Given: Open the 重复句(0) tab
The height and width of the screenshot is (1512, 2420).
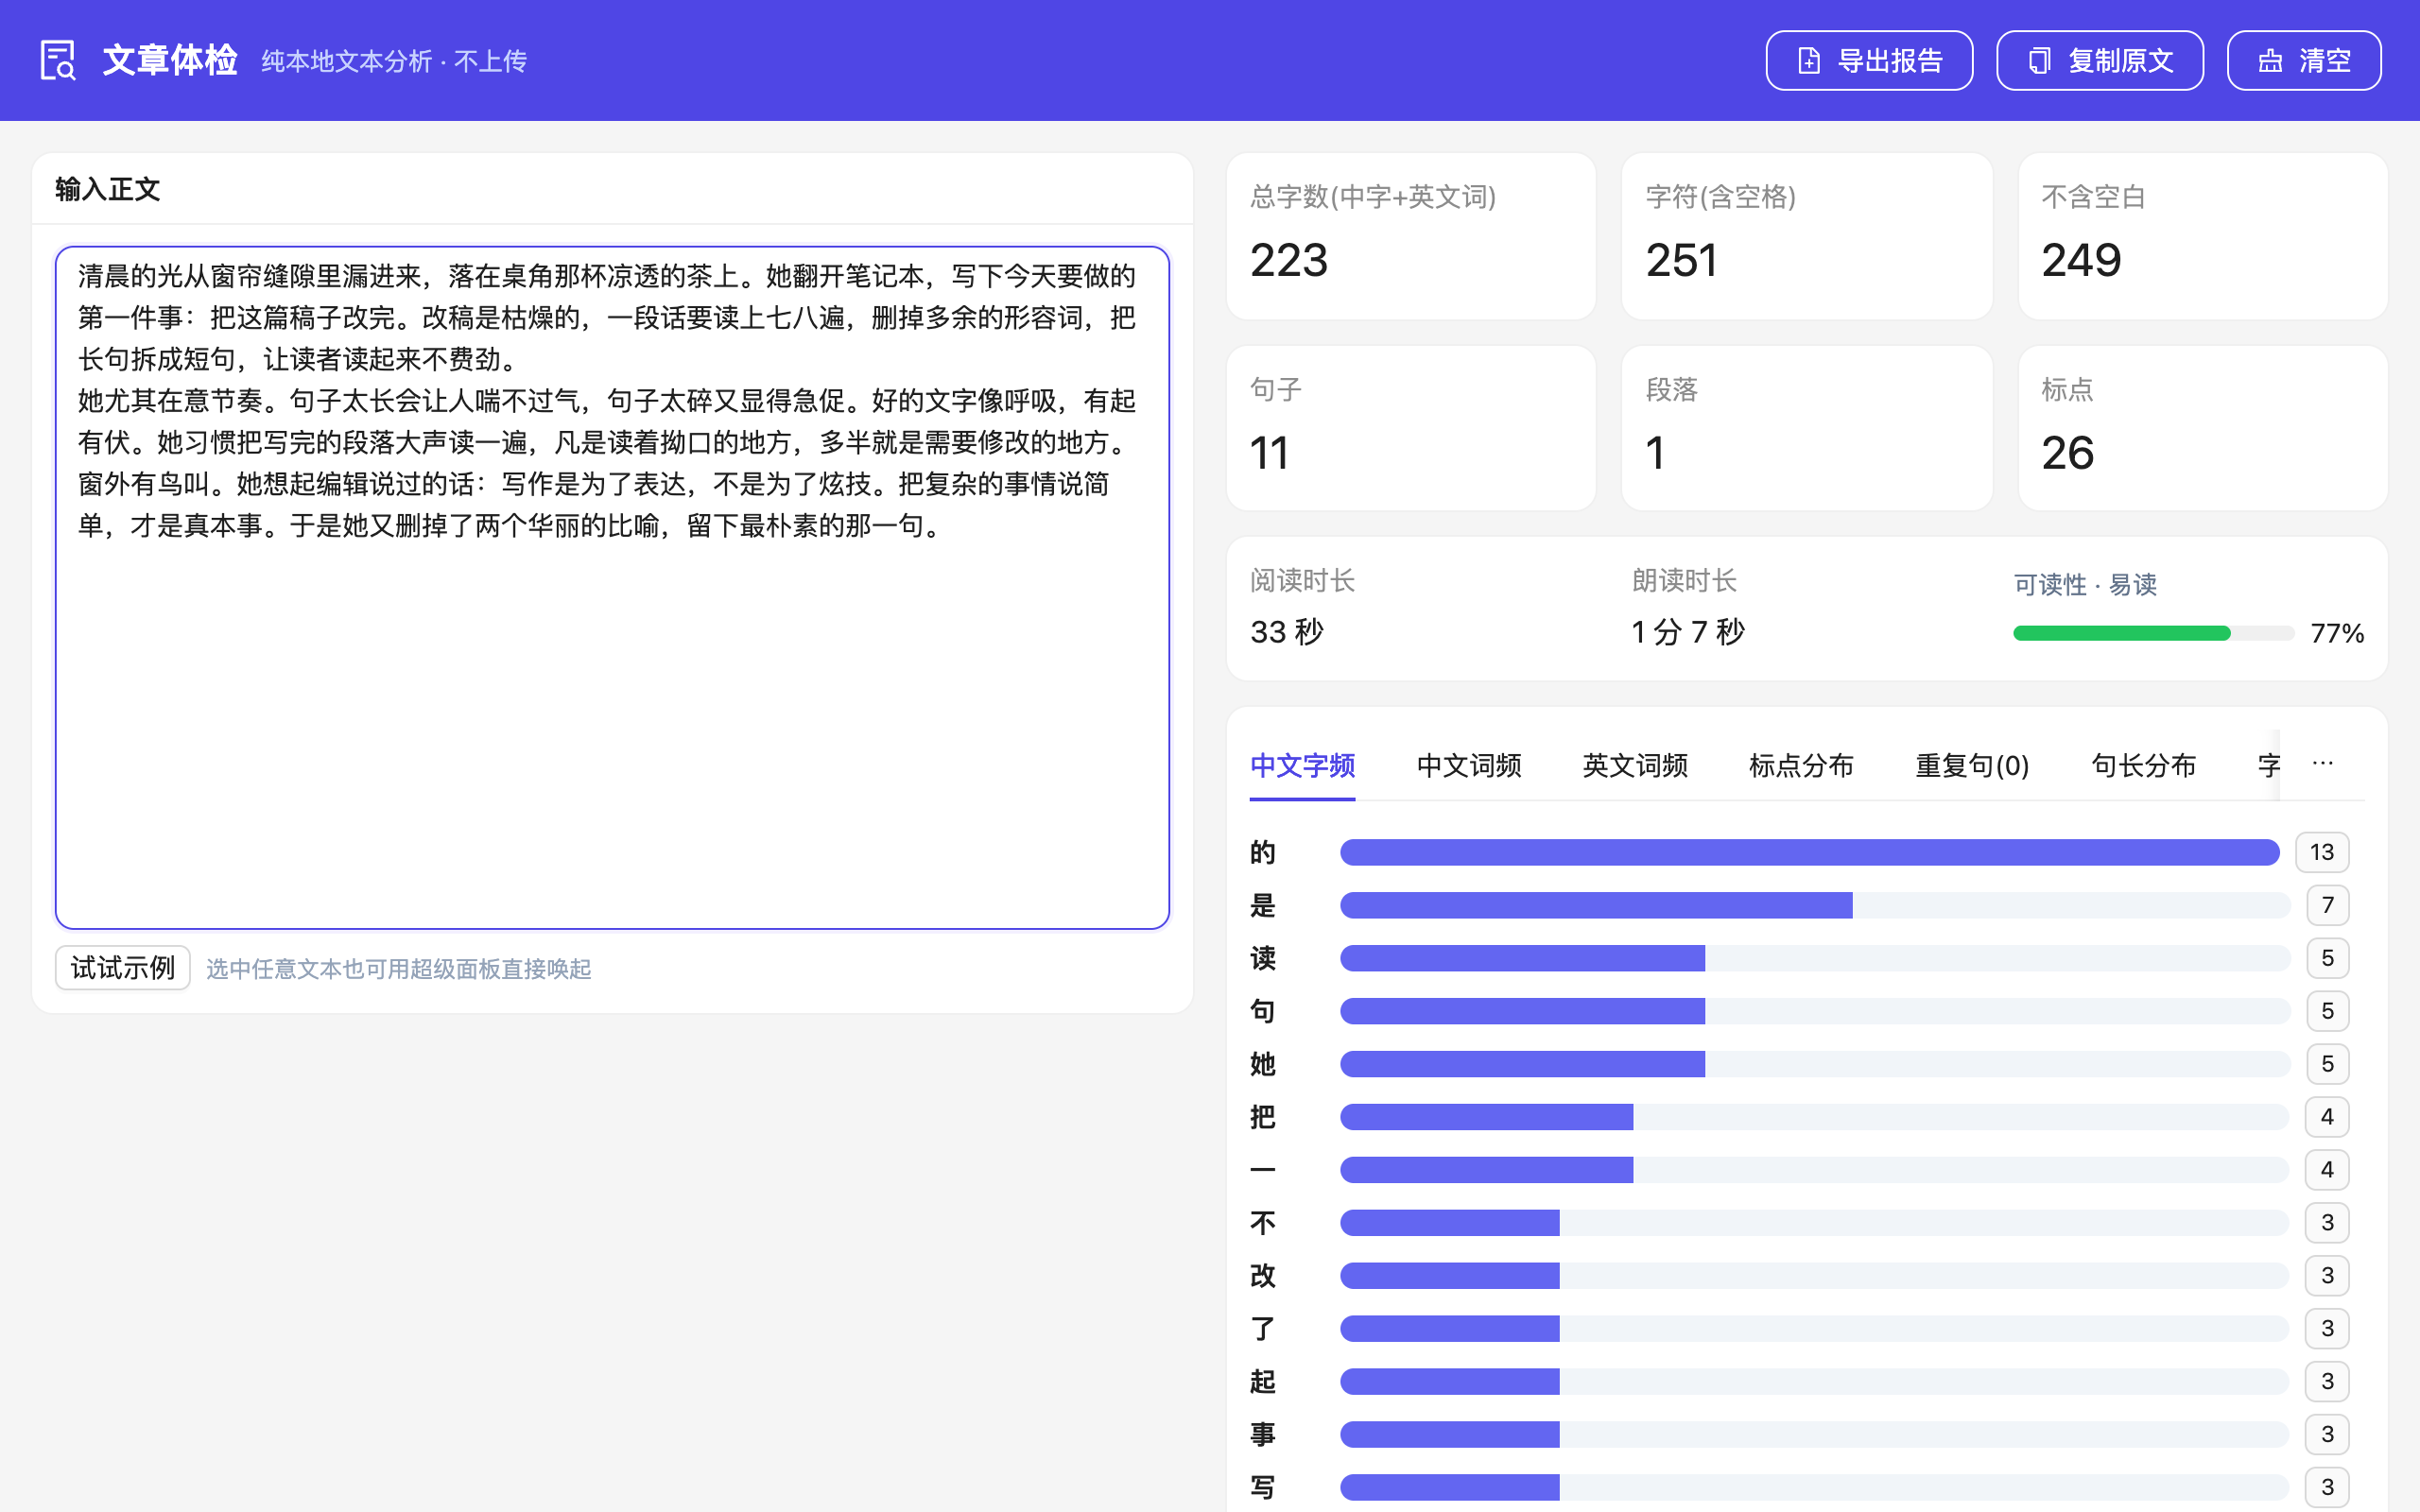Looking at the screenshot, I should pyautogui.click(x=1972, y=765).
